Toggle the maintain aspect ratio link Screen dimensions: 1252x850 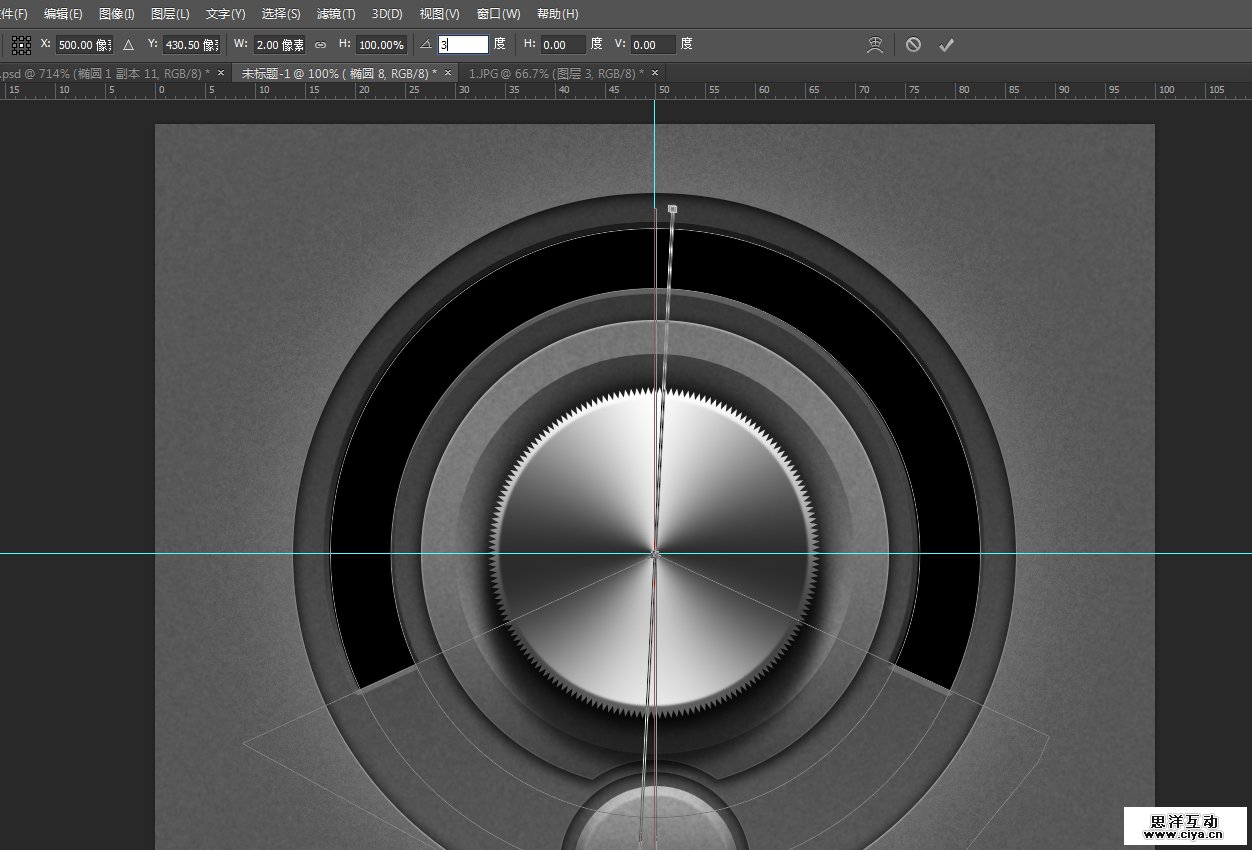320,45
